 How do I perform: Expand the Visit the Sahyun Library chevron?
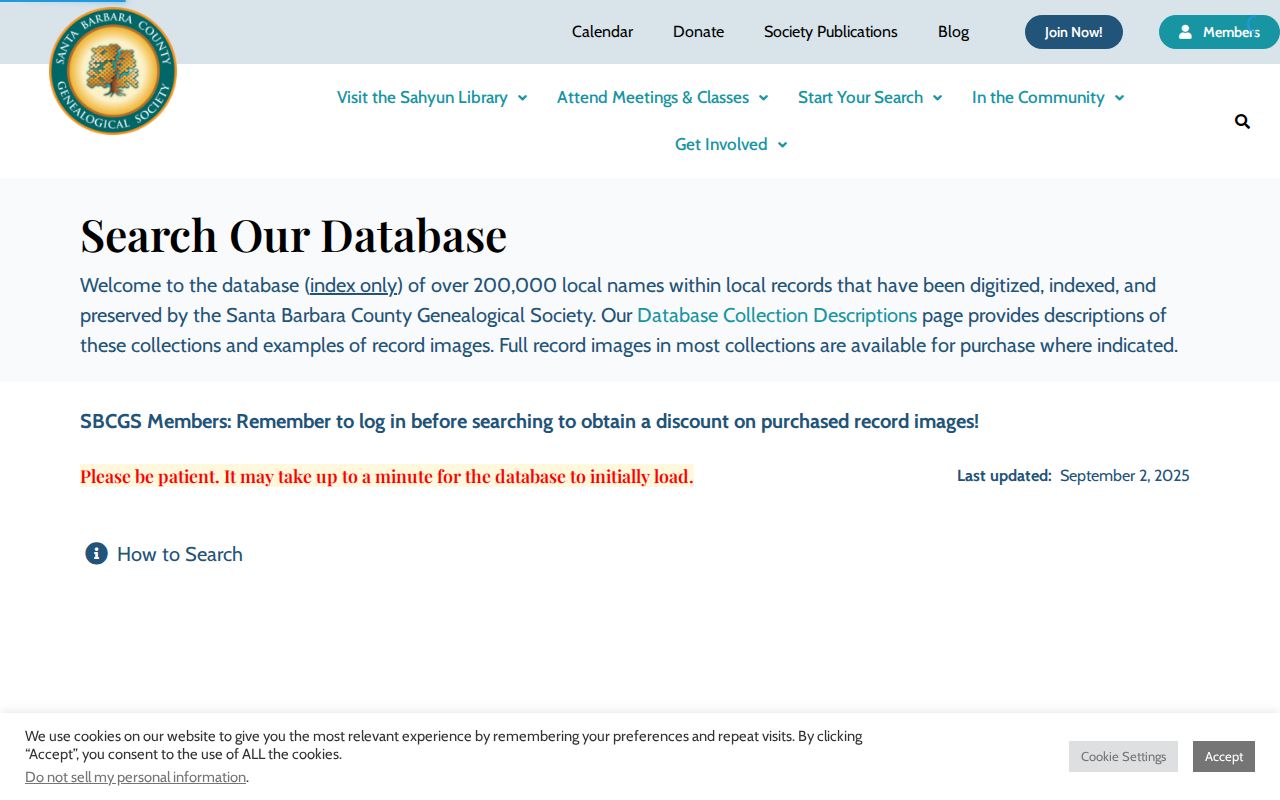522,98
